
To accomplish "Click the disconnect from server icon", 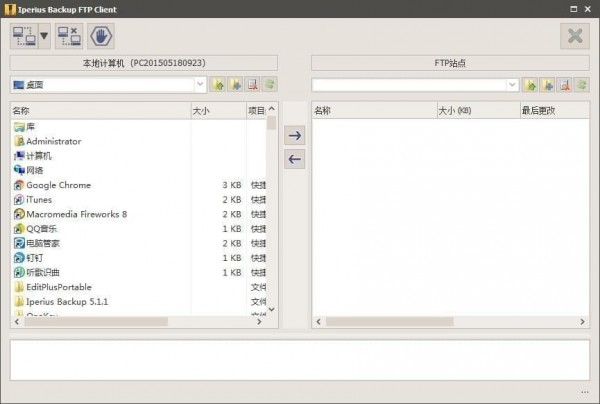I will [69, 36].
